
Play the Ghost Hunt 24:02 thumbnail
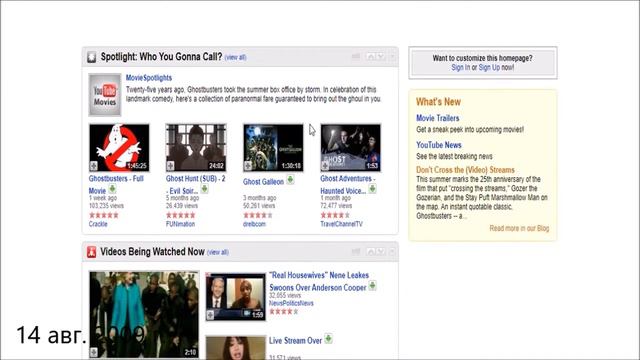coord(196,148)
